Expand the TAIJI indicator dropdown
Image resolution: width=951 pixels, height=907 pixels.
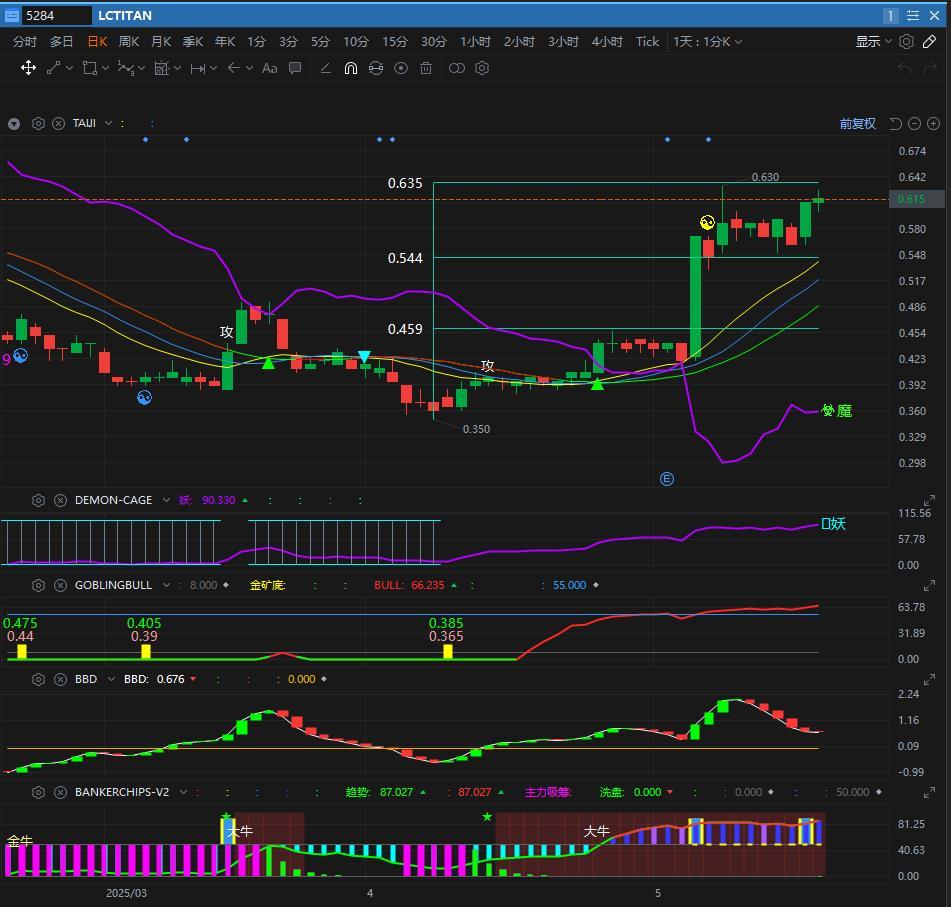click(109, 123)
